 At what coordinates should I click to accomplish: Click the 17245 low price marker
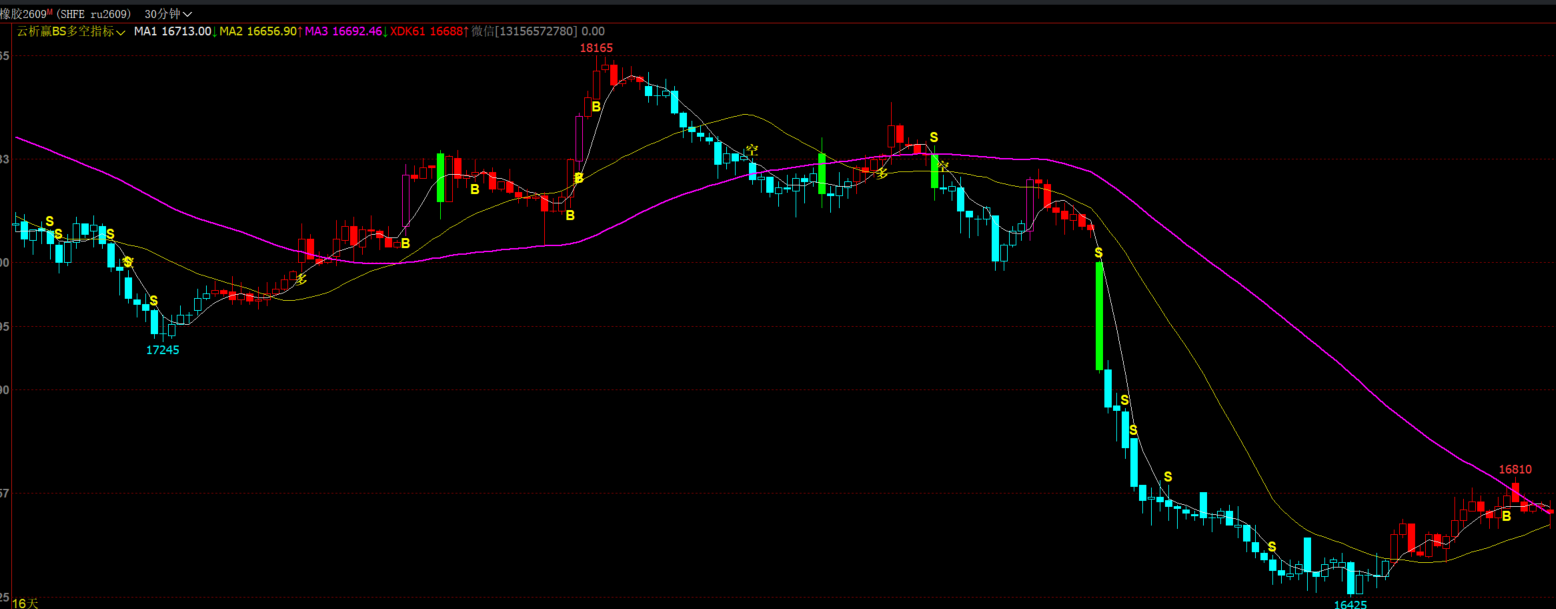click(x=163, y=350)
